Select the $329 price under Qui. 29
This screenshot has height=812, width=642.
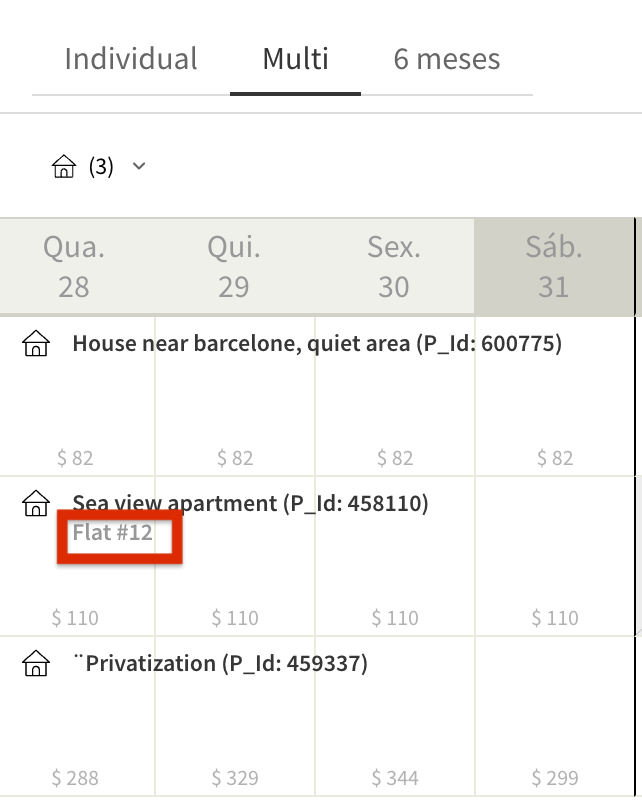pyautogui.click(x=235, y=778)
